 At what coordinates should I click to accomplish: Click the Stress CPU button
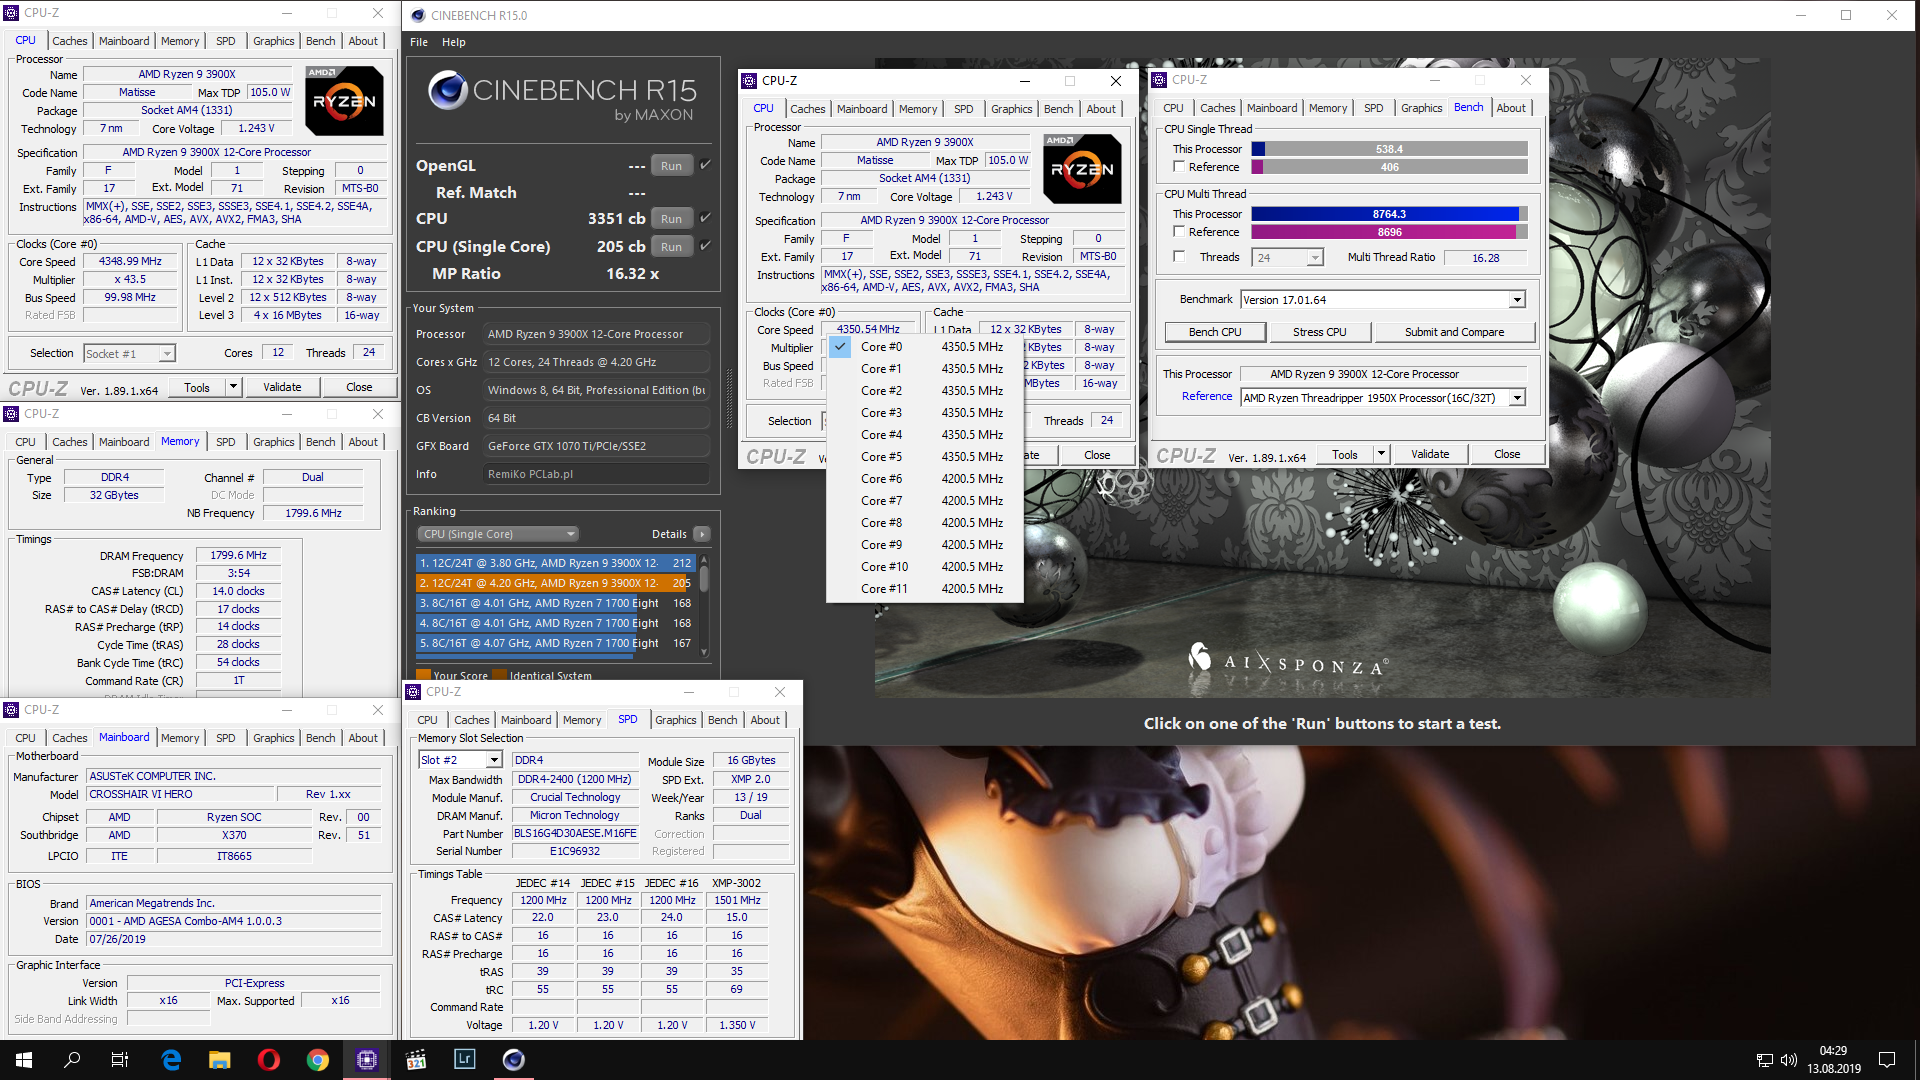point(1319,332)
